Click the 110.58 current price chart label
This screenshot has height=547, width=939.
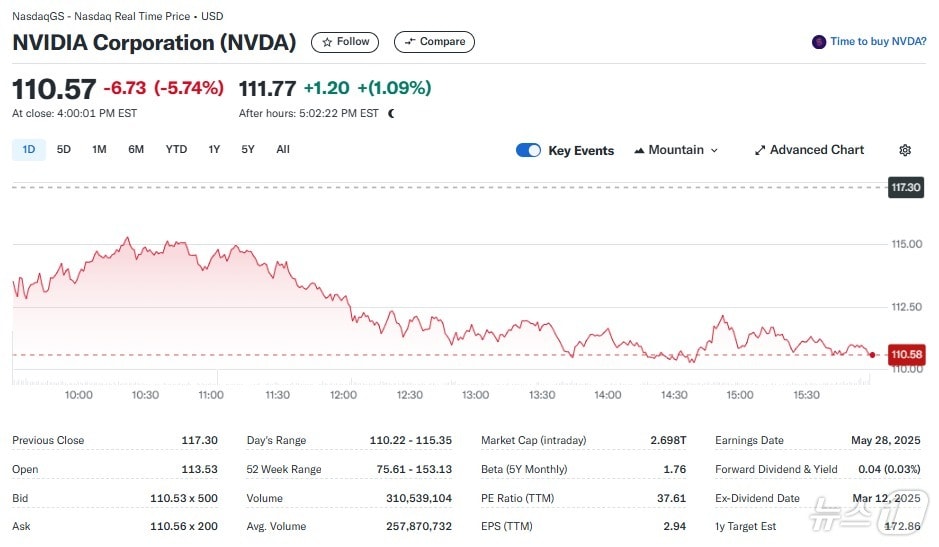pos(906,354)
